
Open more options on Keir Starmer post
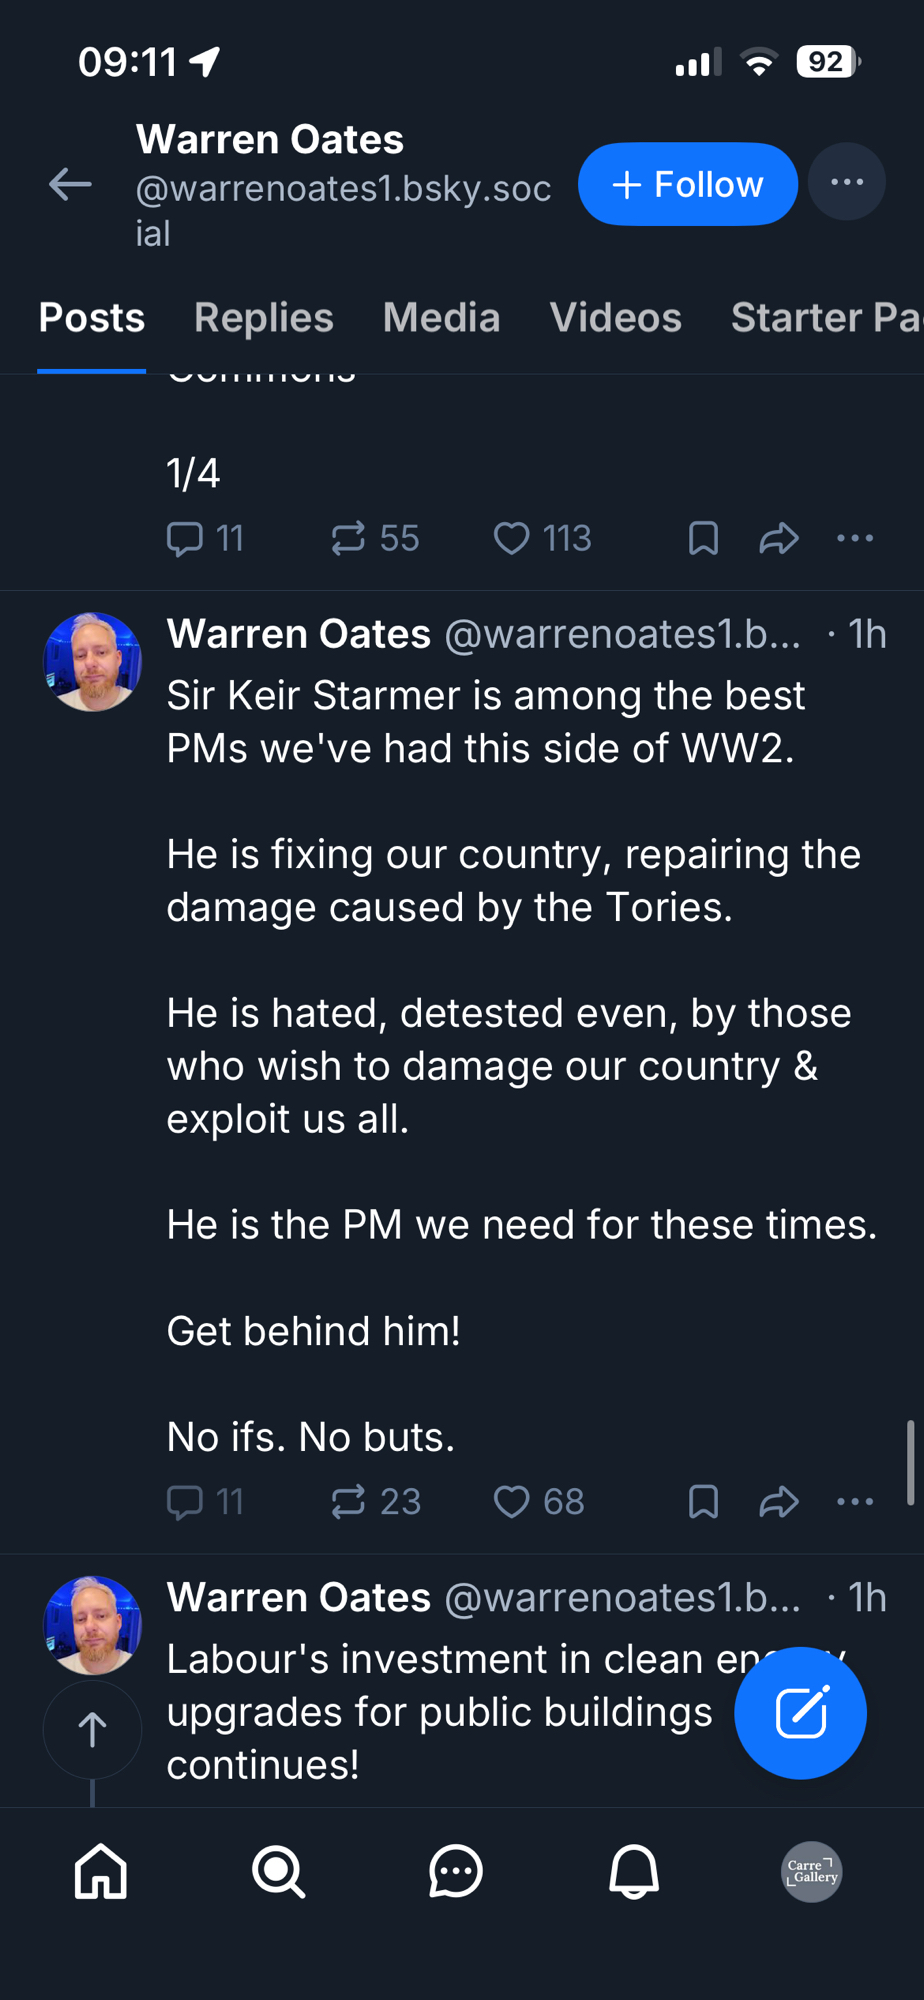tap(855, 1502)
